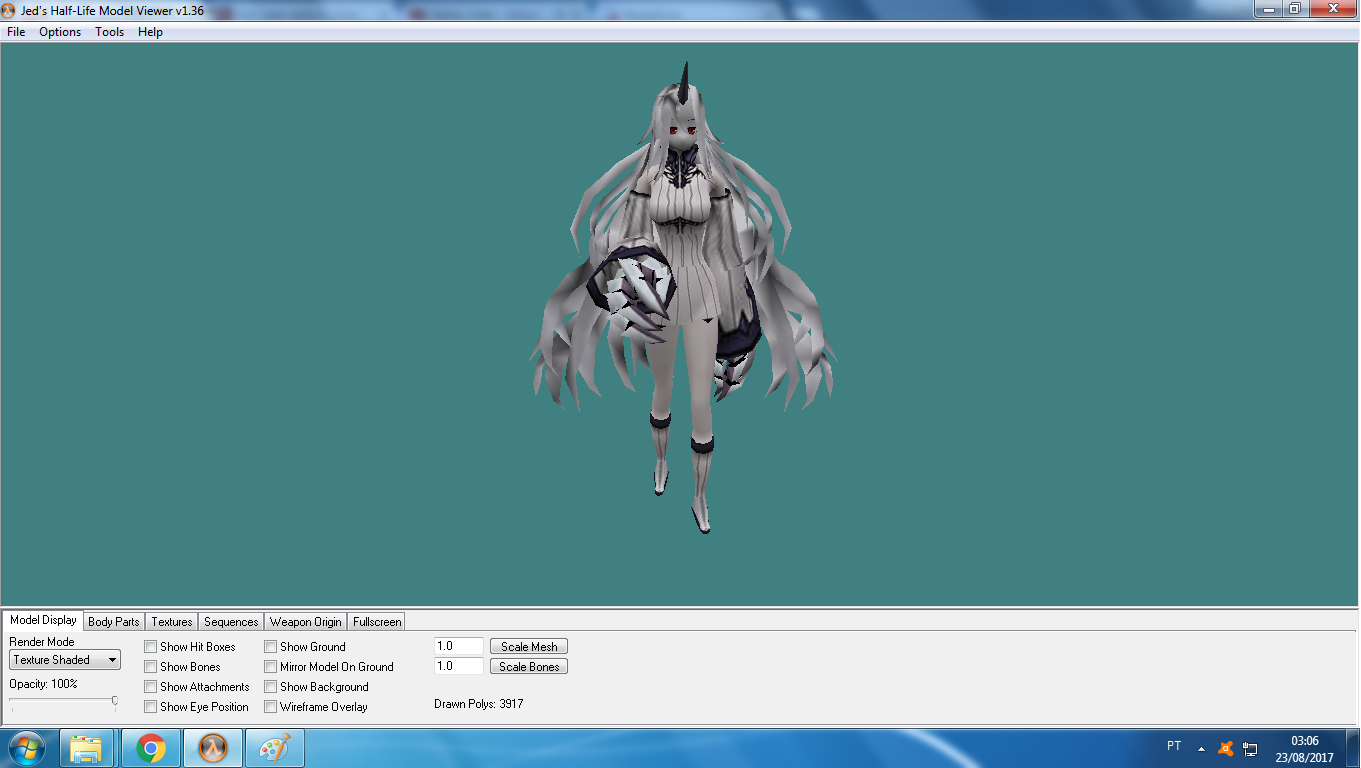Open Paint from the taskbar
Image resolution: width=1361 pixels, height=768 pixels.
pos(274,748)
